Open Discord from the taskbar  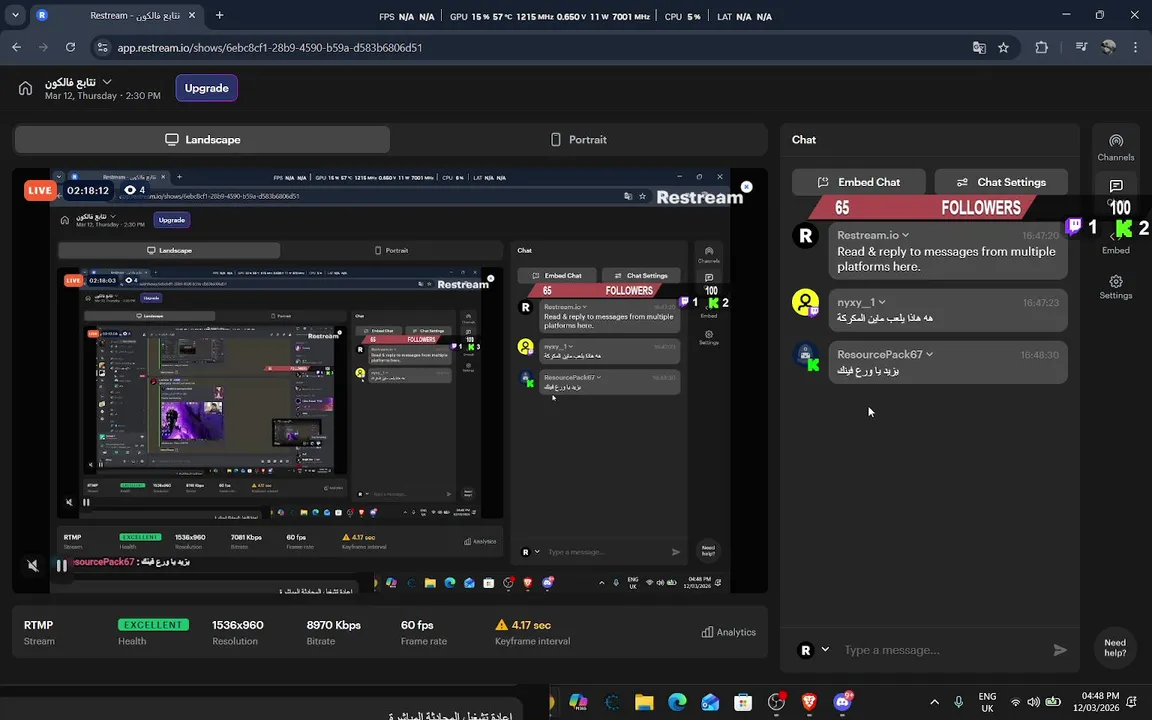tap(842, 702)
